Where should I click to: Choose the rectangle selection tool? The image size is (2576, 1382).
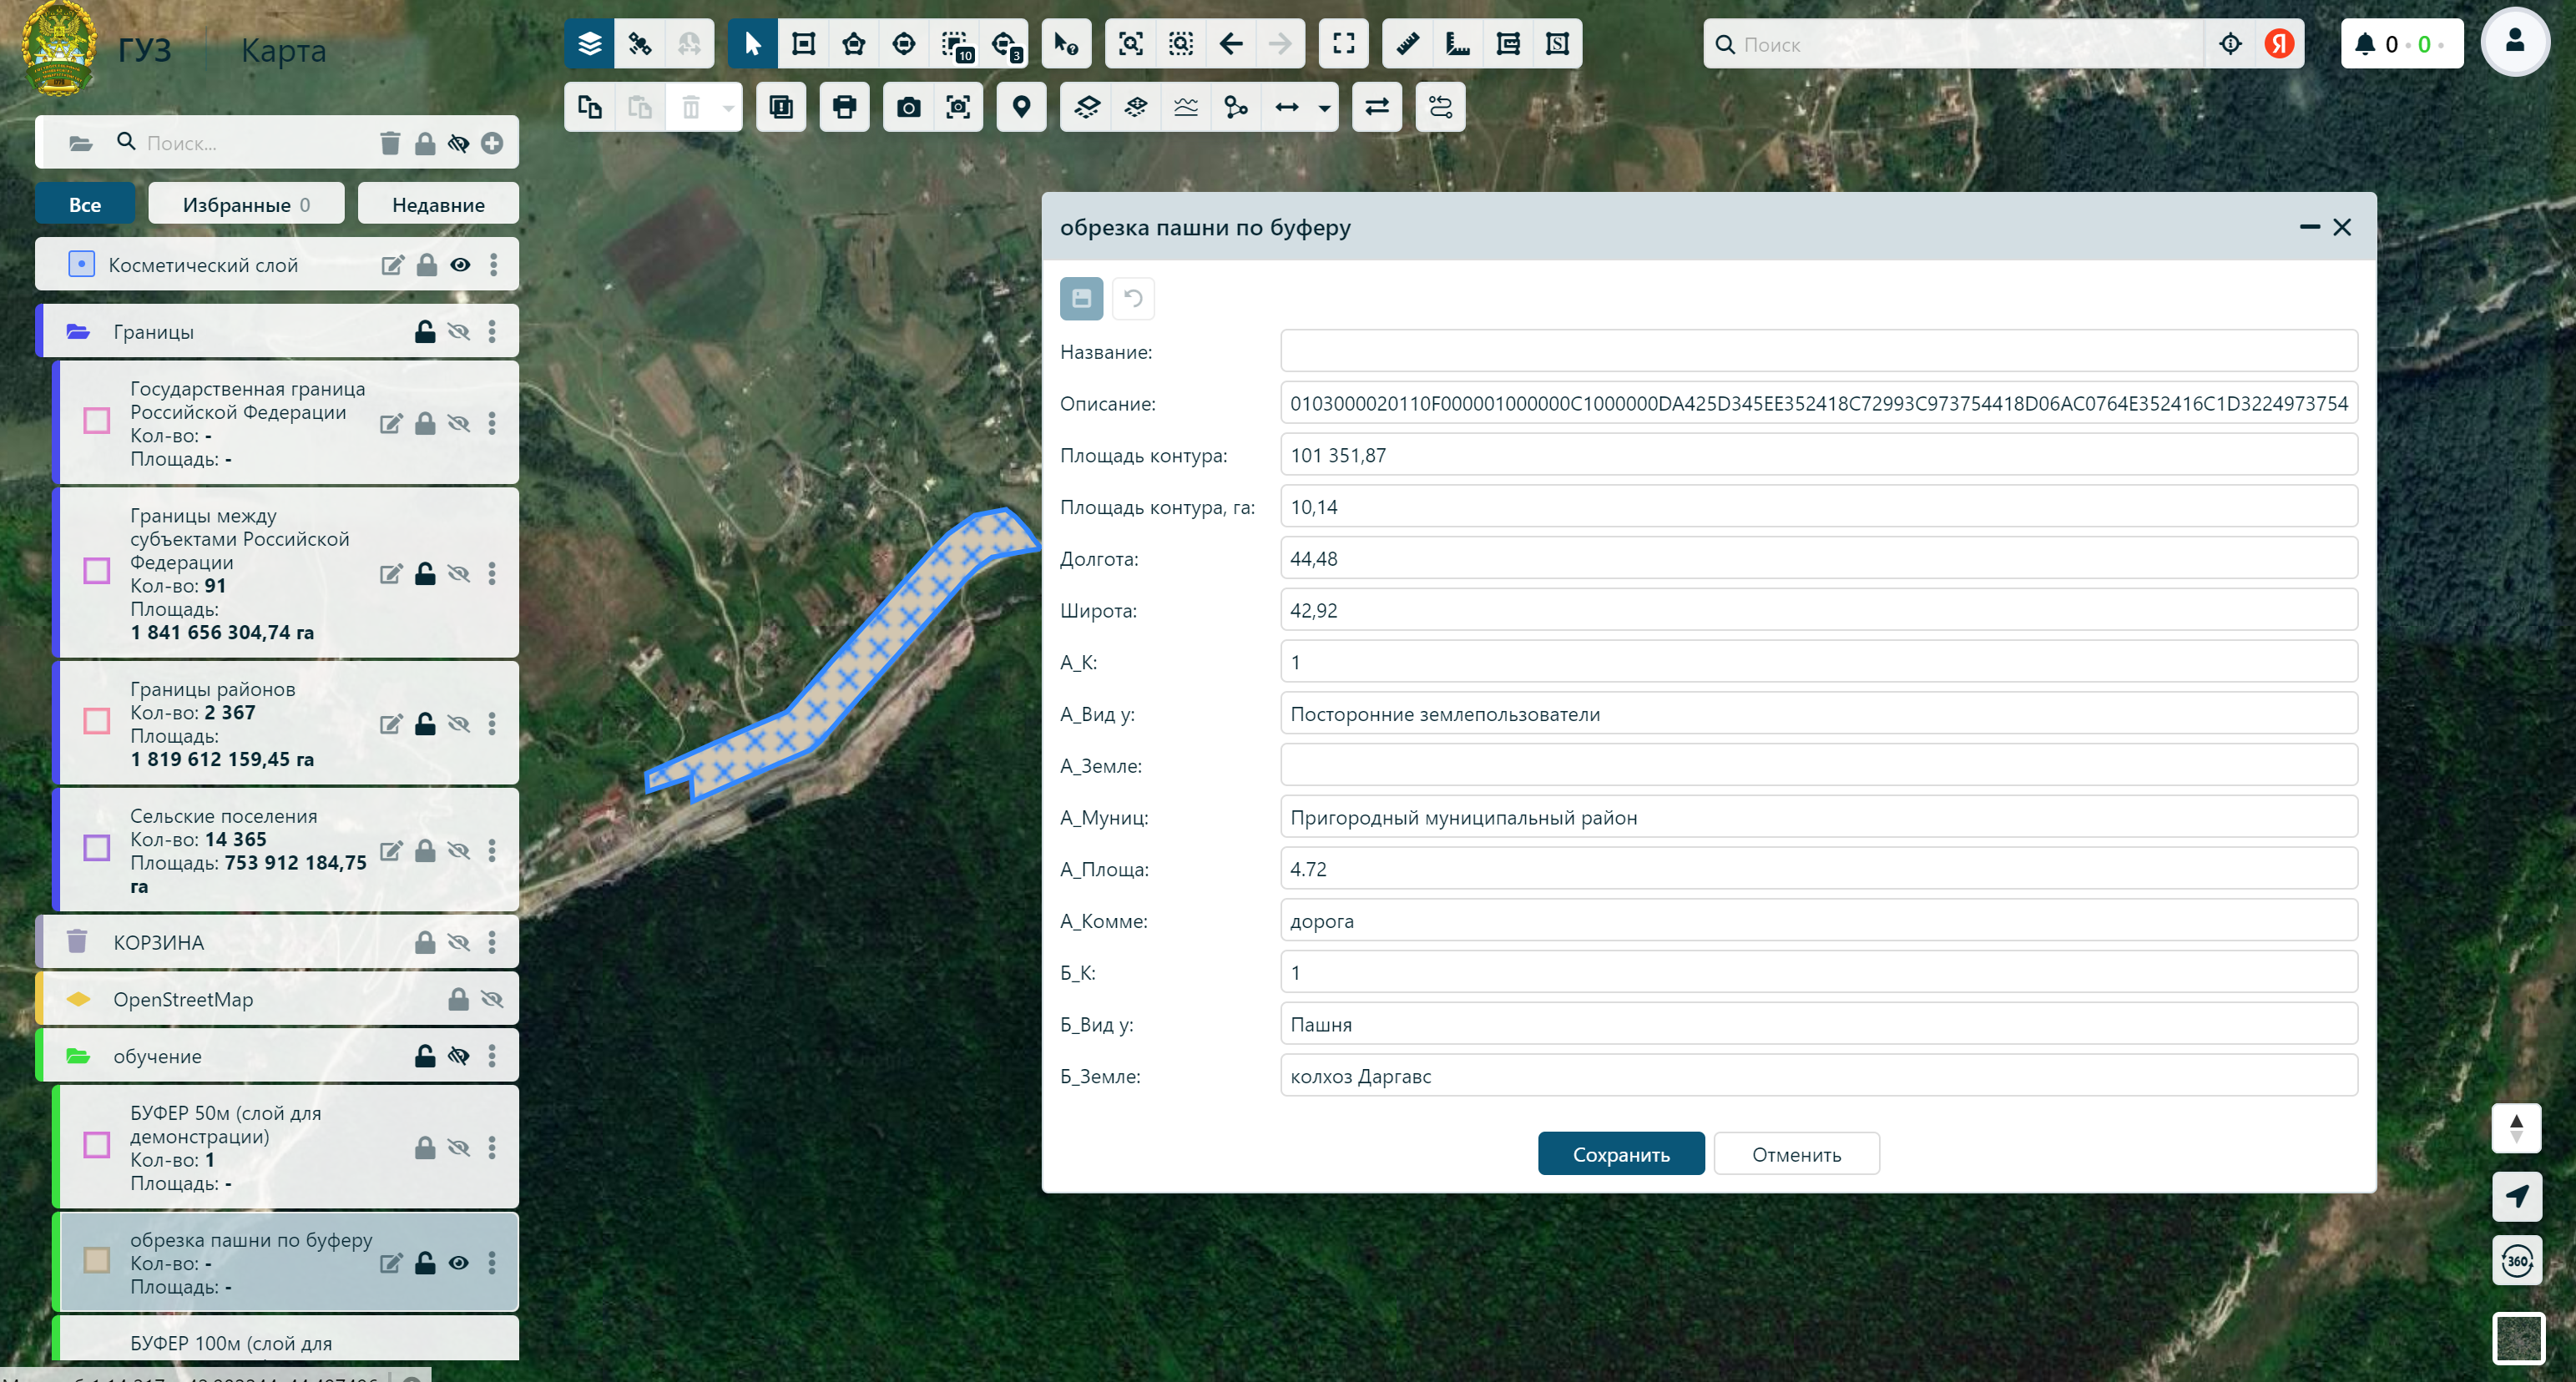[x=803, y=44]
